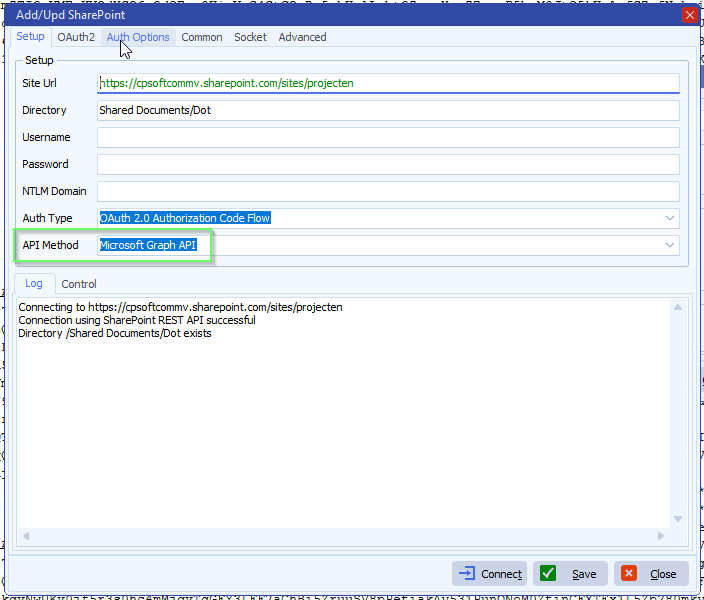Focus the NTLM Domain field
Viewport: 704px width, 600px height.
[x=388, y=191]
